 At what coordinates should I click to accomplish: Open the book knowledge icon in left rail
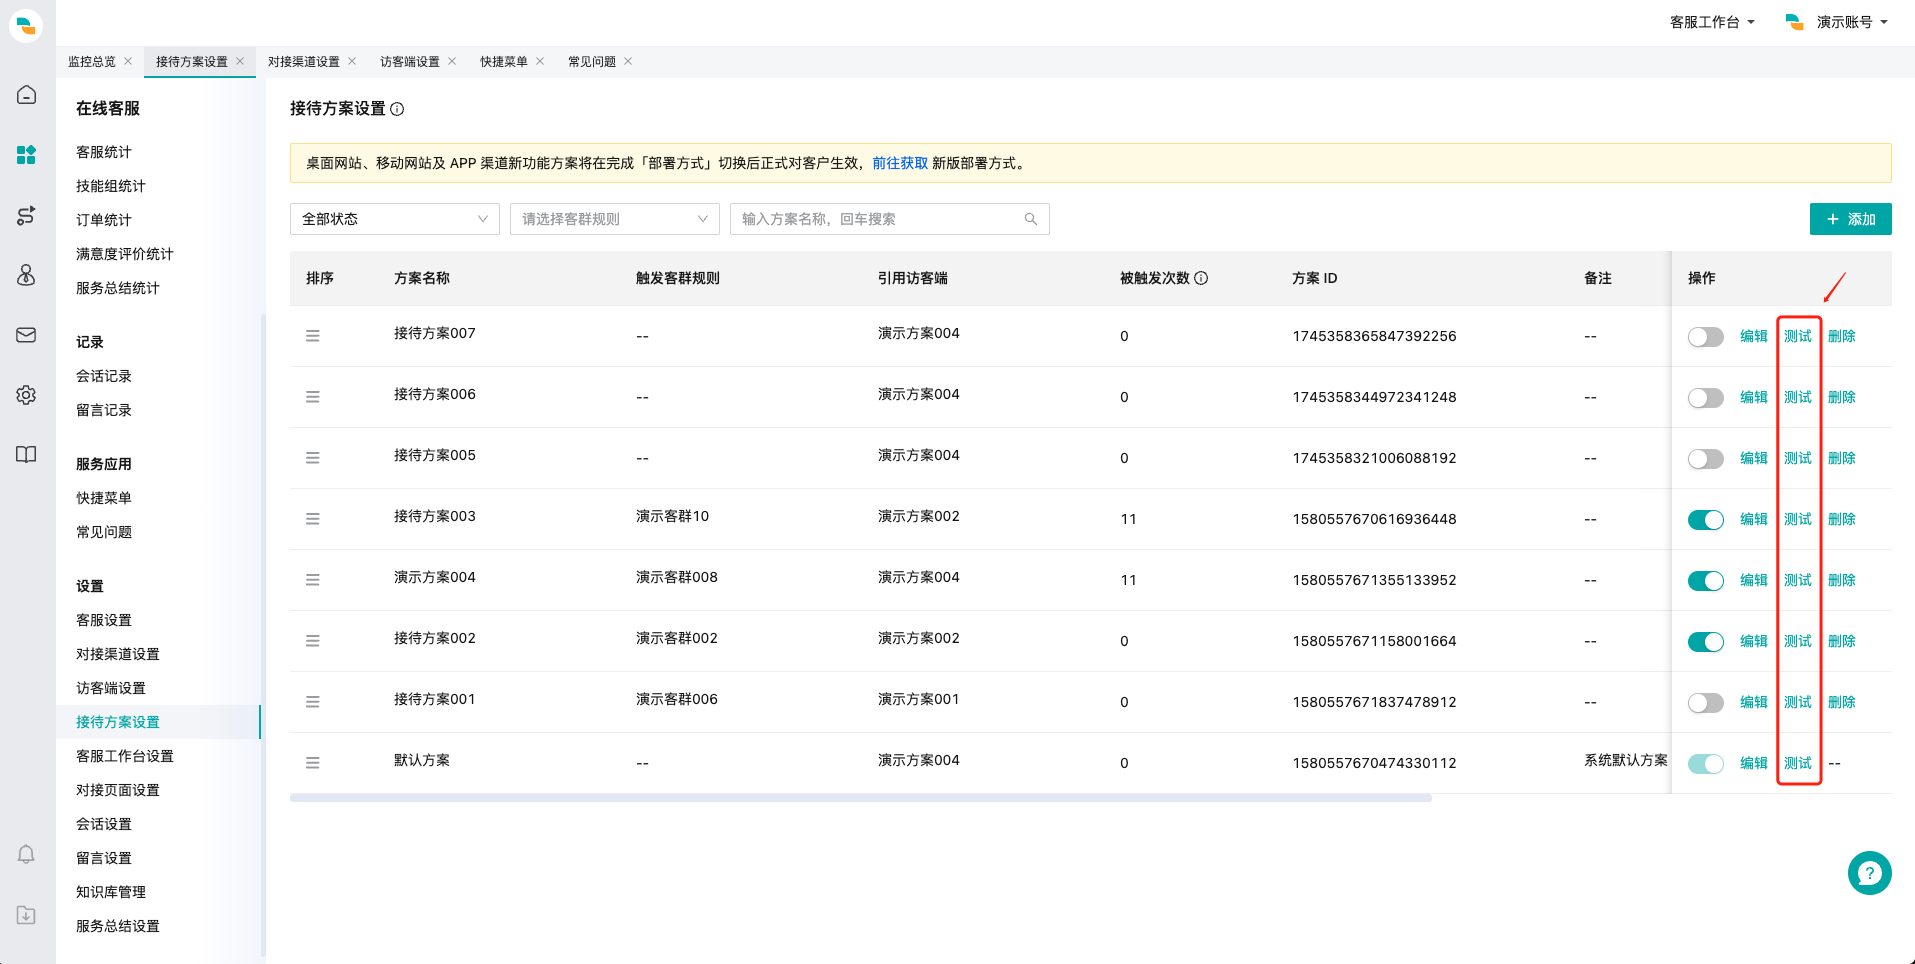coord(27,455)
